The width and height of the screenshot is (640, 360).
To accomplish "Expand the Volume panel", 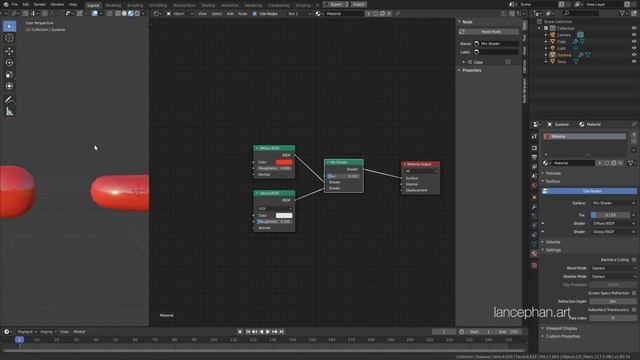I will coord(553,242).
